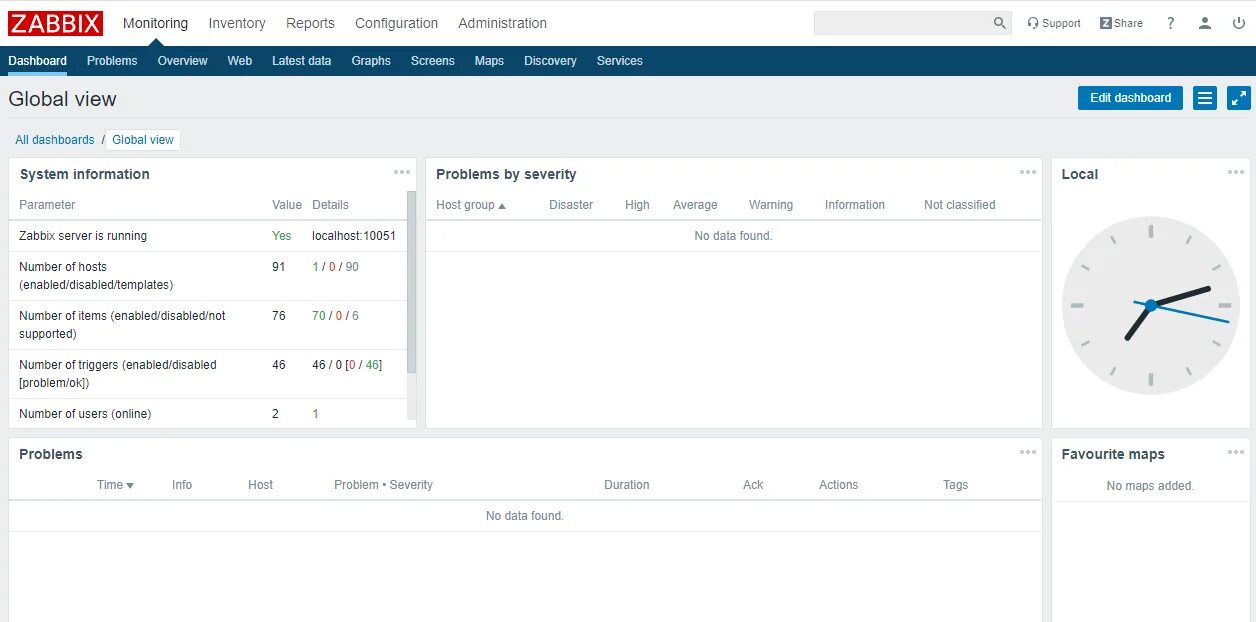
Task: Follow the All dashboards breadcrumb link
Action: (x=55, y=140)
